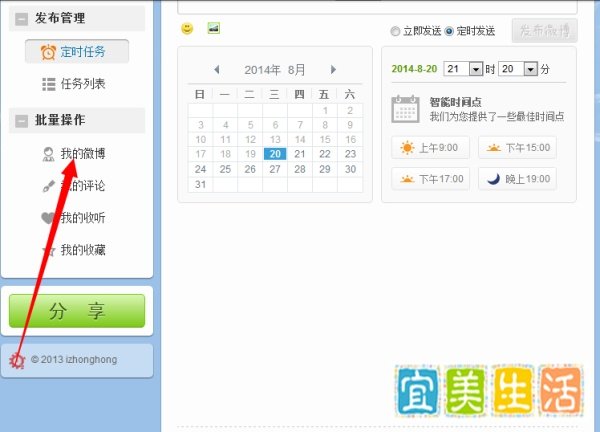Screen dimensions: 600x432
Task: Click the insert image icon
Action: (x=214, y=28)
